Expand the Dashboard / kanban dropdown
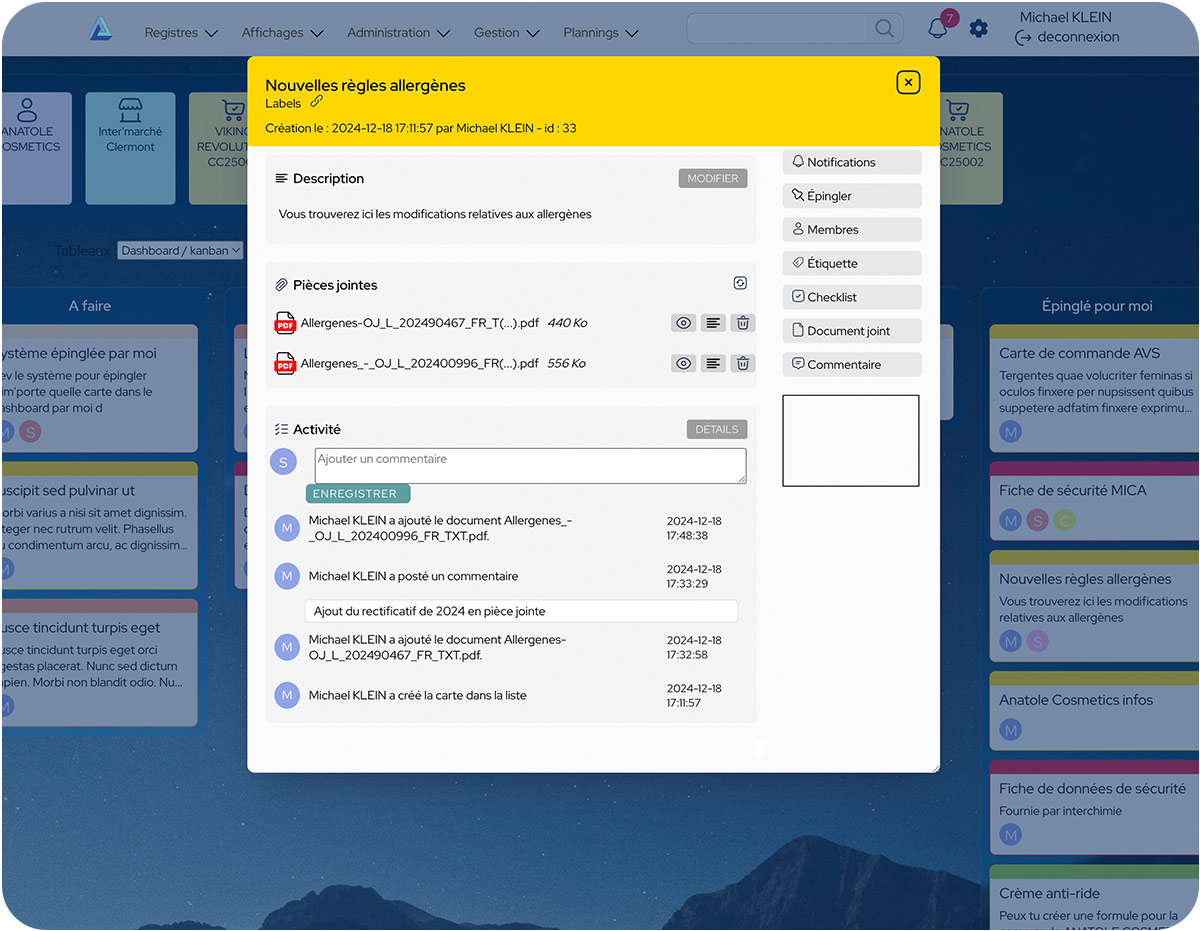The height and width of the screenshot is (931, 1200). pos(180,251)
